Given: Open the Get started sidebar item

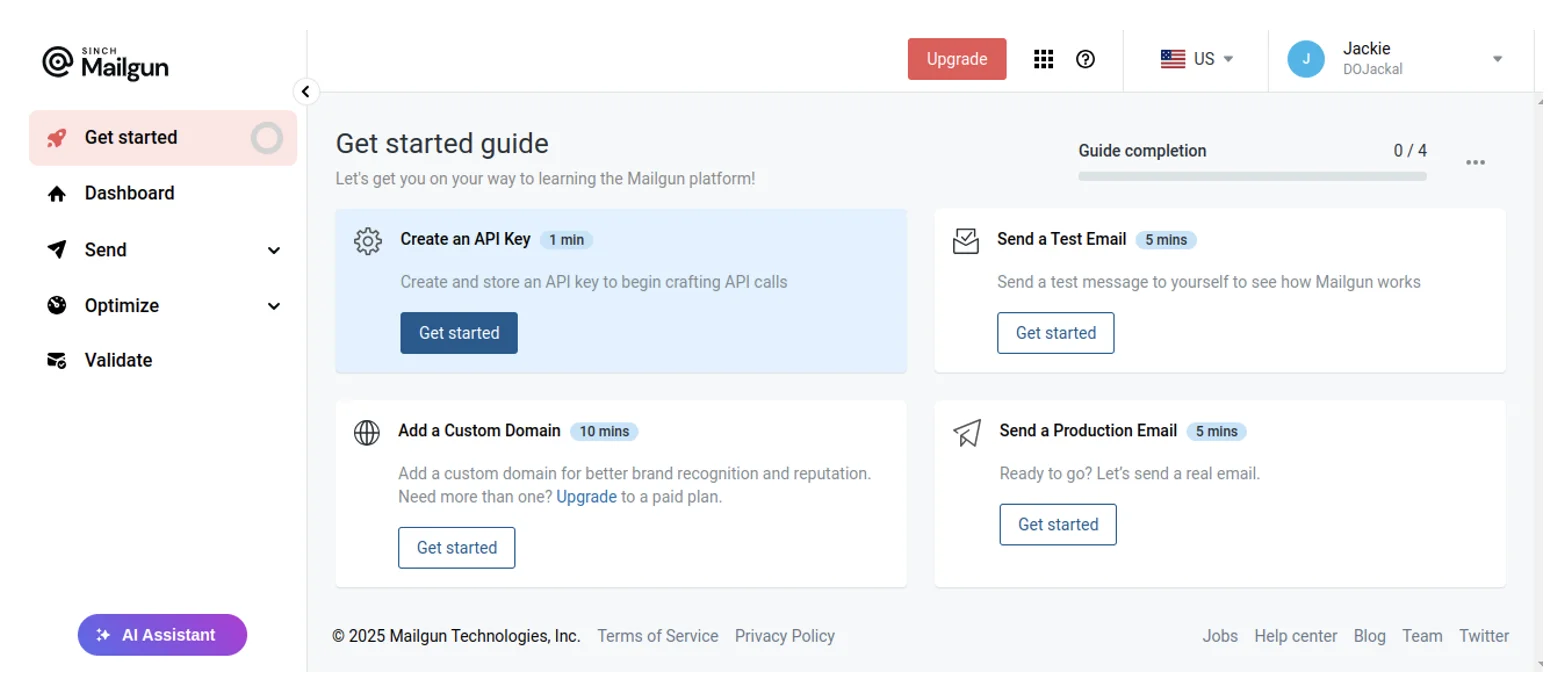Looking at the screenshot, I should click(163, 138).
